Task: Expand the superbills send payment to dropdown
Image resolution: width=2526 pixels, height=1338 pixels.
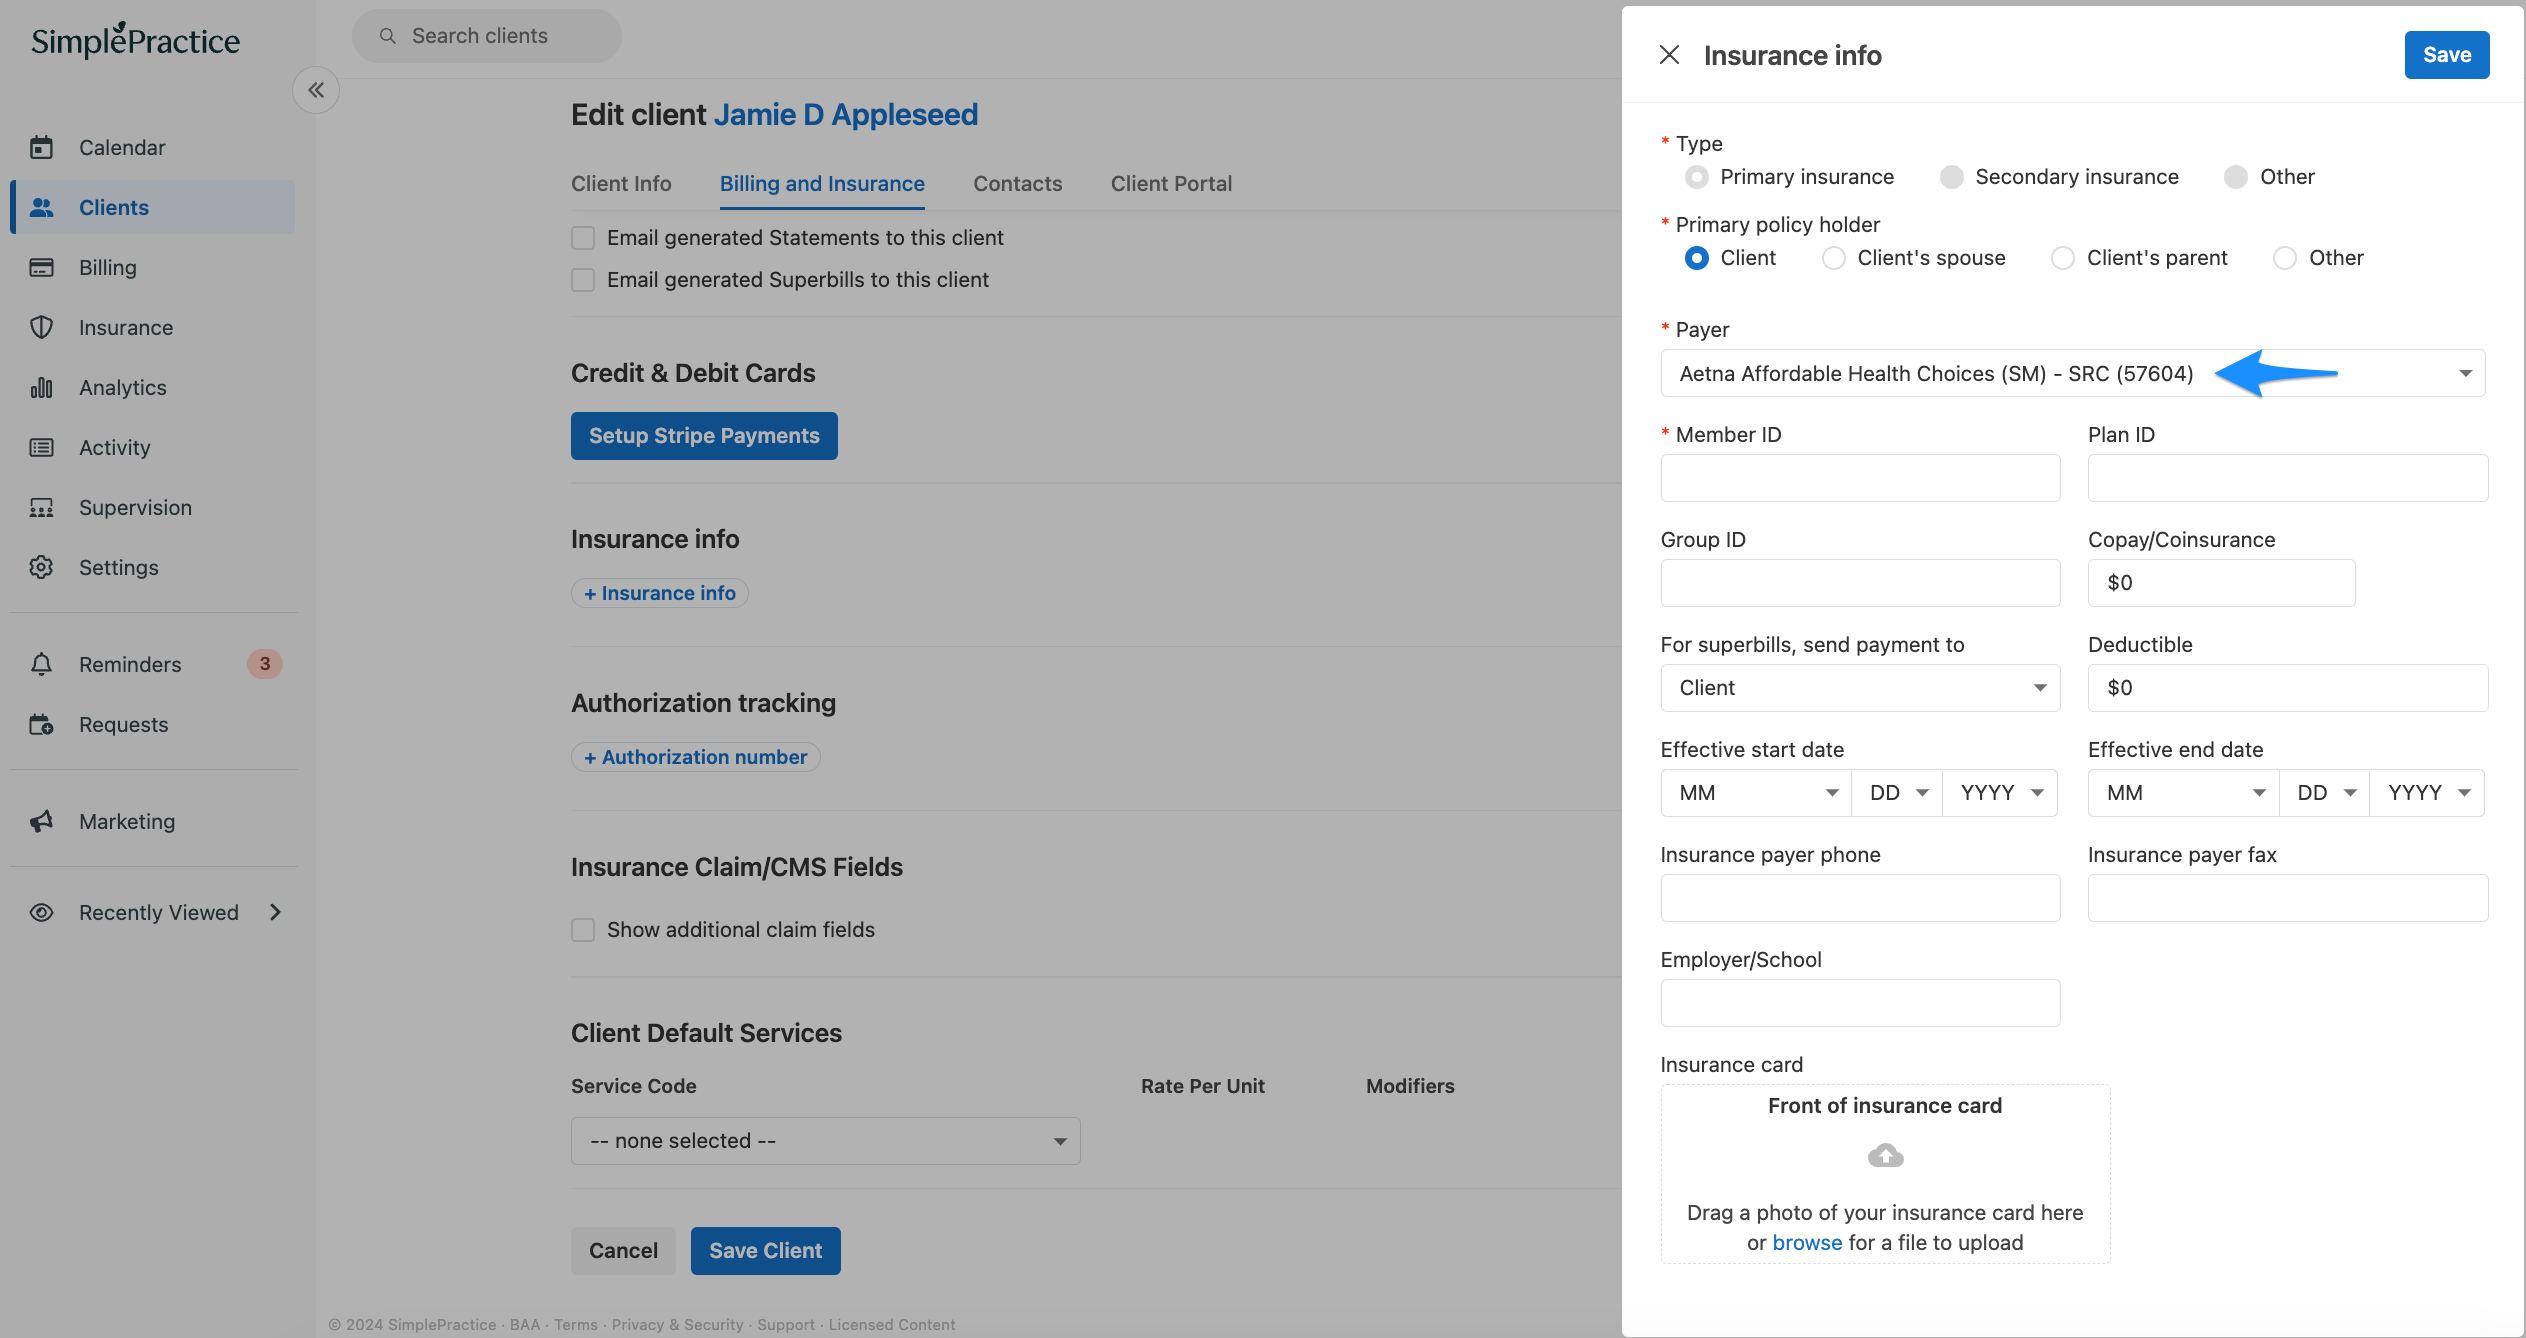Action: coord(1860,688)
